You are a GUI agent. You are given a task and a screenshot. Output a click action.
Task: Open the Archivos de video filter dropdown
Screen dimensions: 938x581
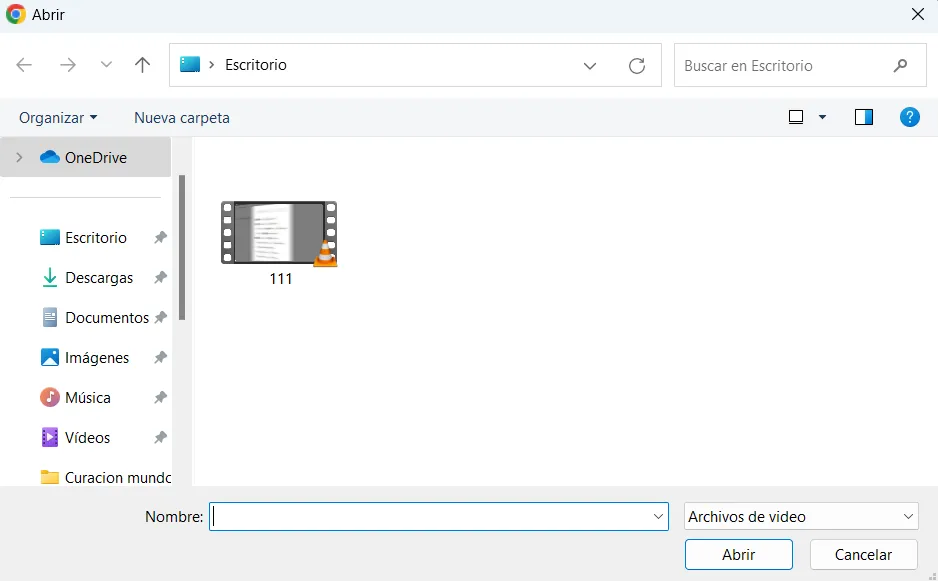tap(800, 516)
